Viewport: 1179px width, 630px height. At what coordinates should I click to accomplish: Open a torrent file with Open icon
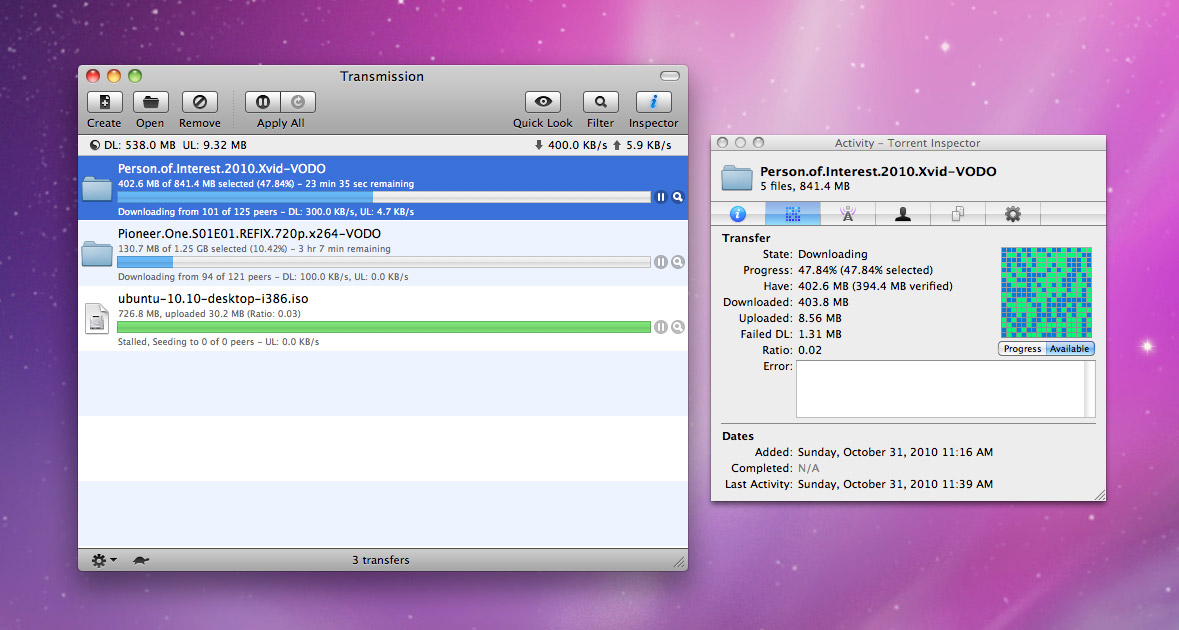tap(150, 102)
